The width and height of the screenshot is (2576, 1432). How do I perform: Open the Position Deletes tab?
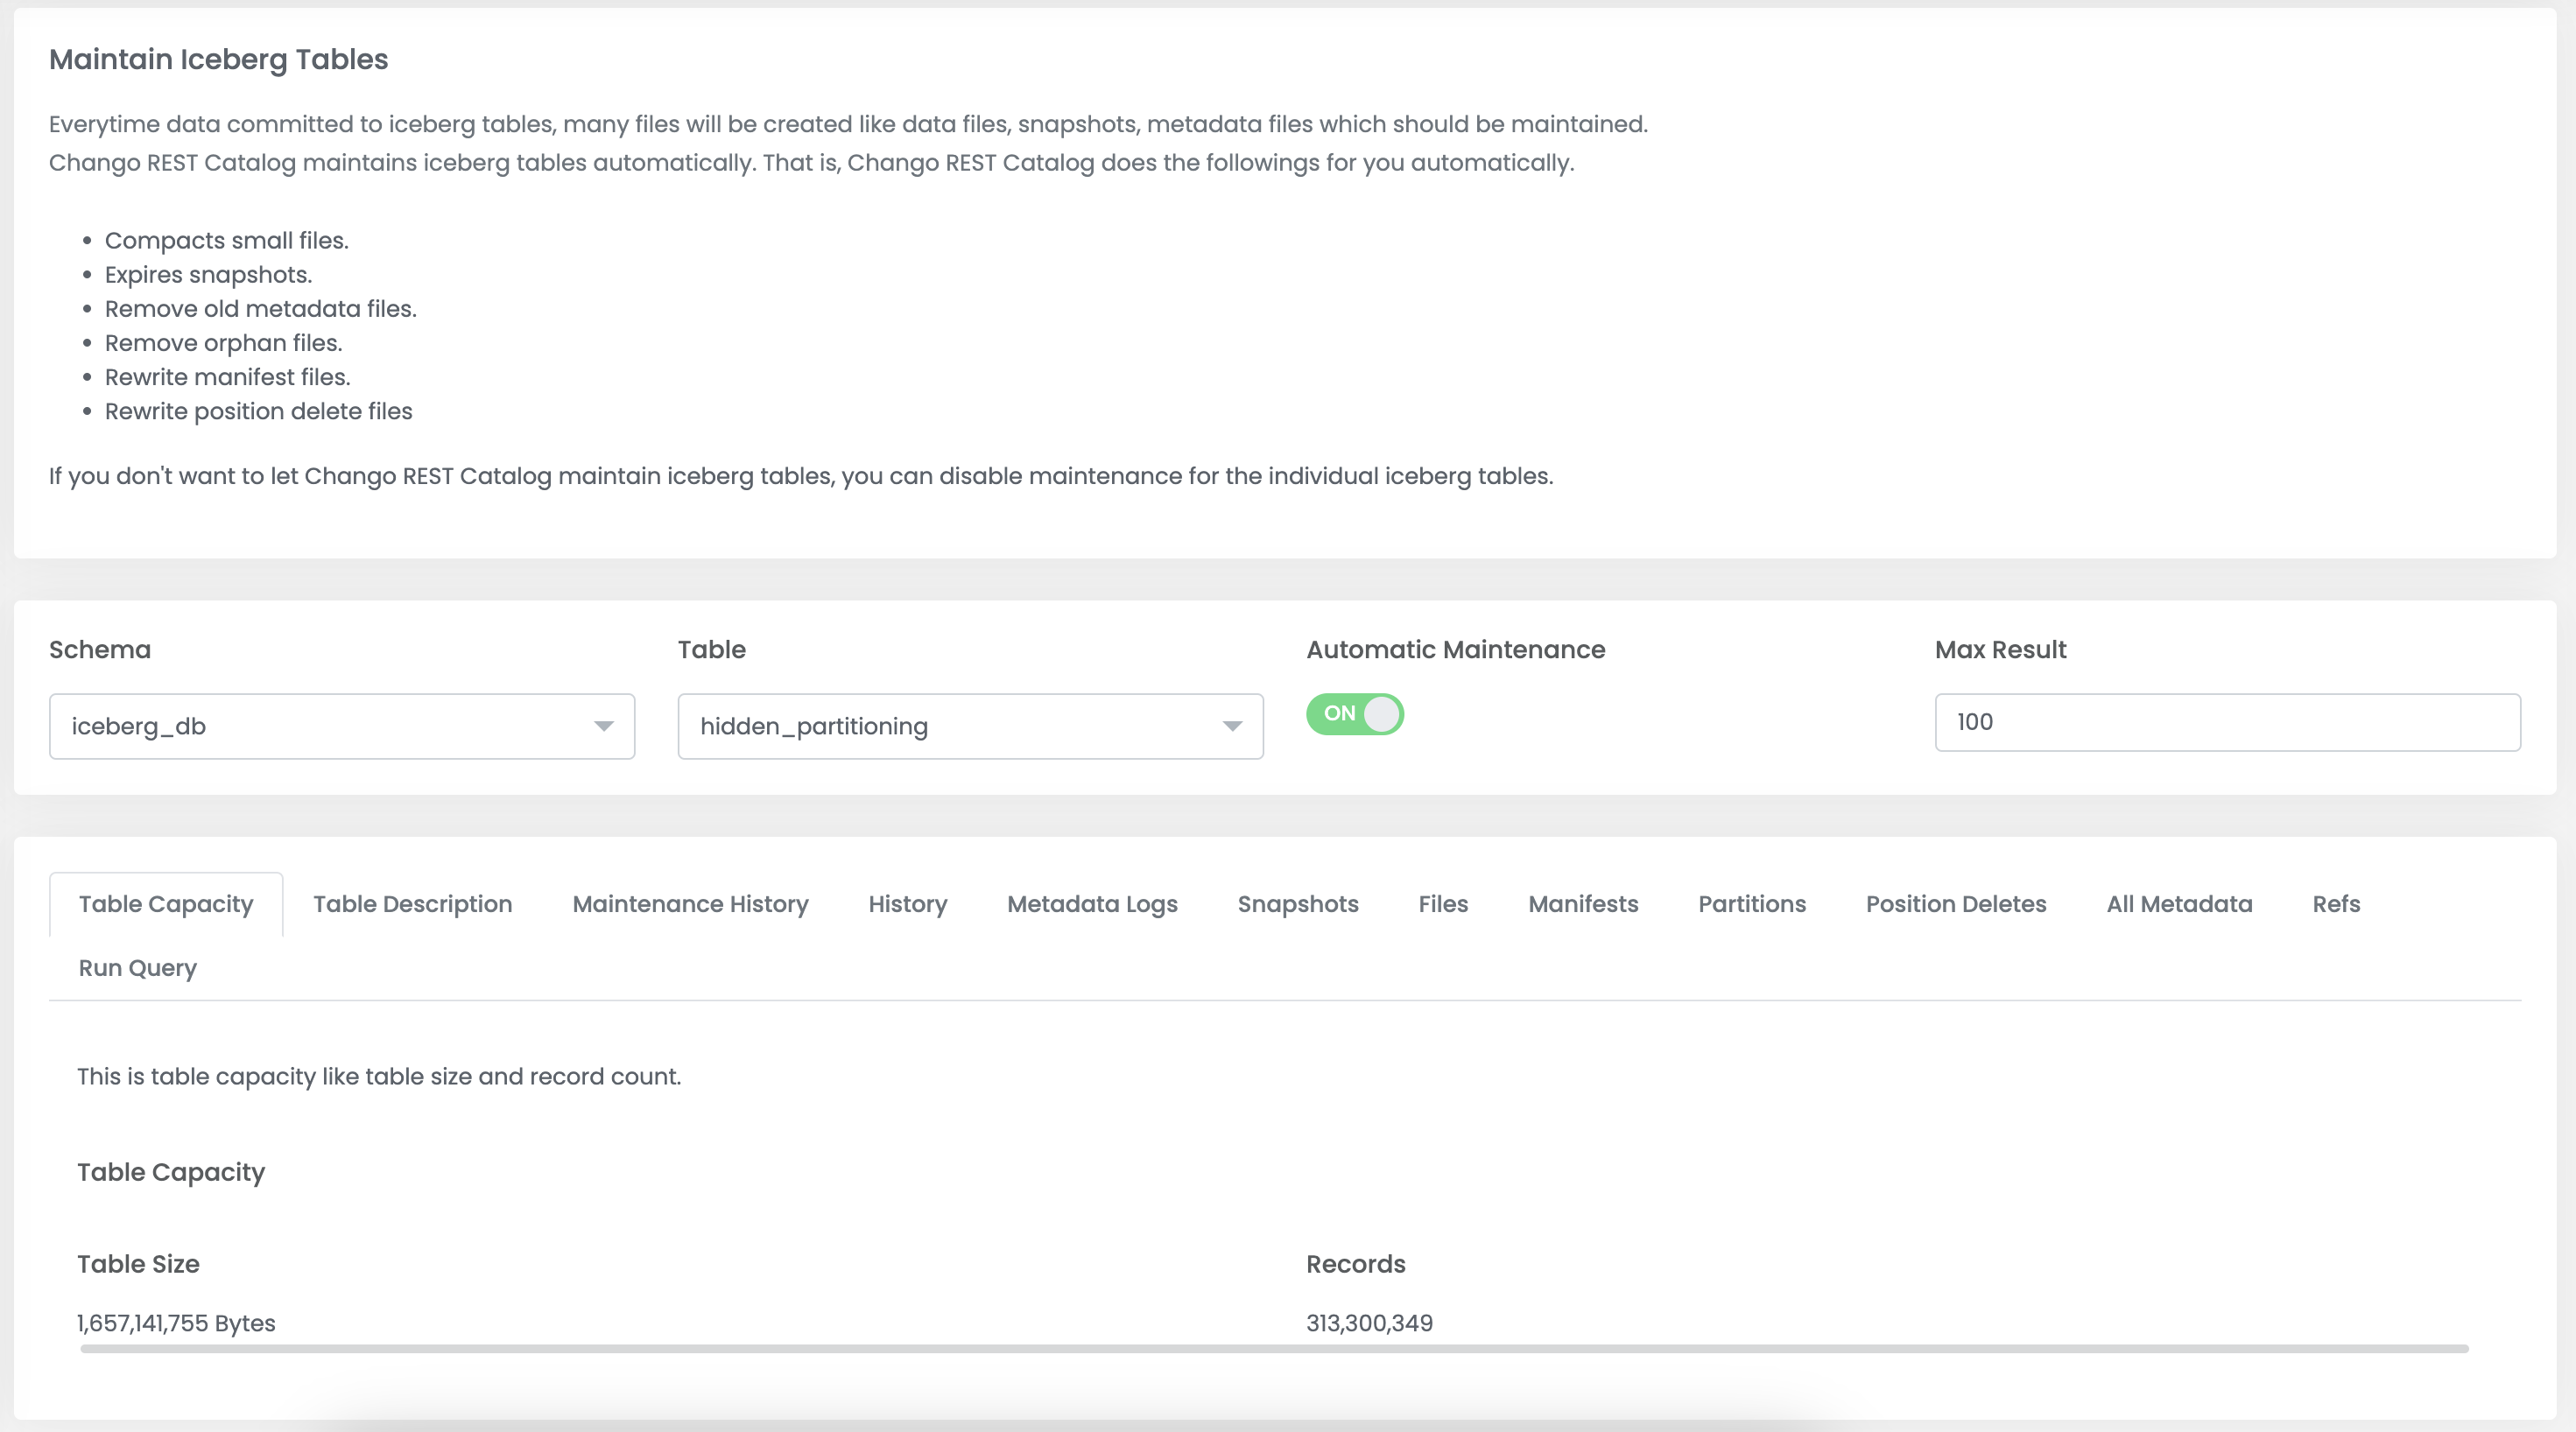click(x=1956, y=904)
